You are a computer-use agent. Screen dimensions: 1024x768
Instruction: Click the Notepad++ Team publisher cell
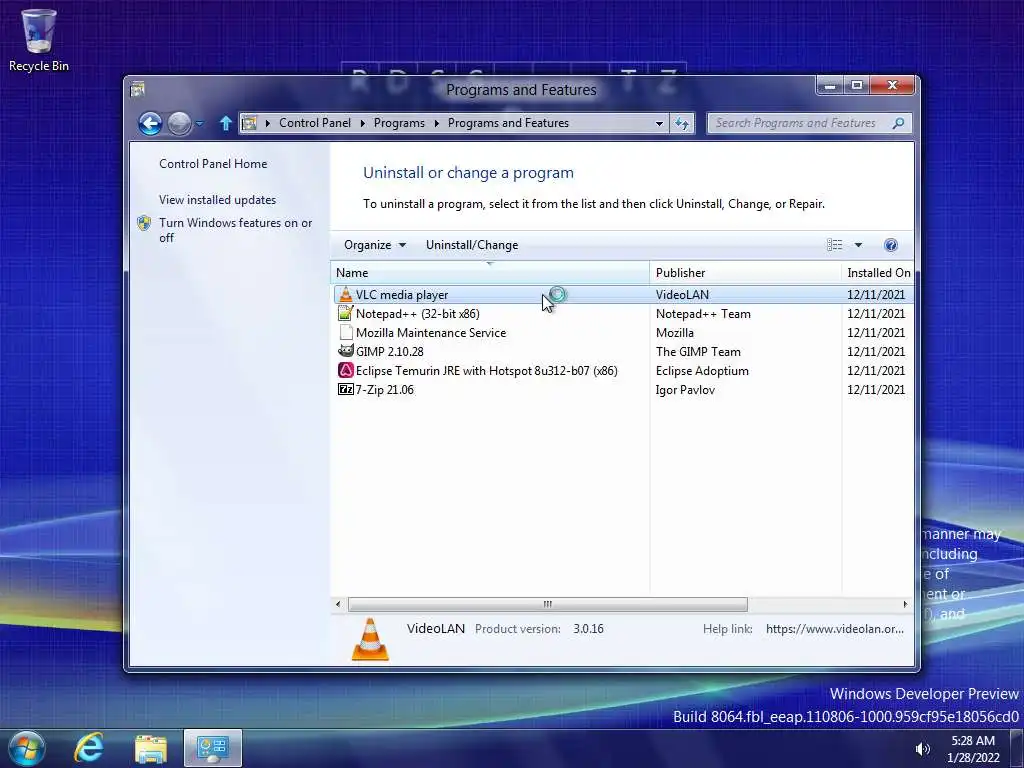703,313
